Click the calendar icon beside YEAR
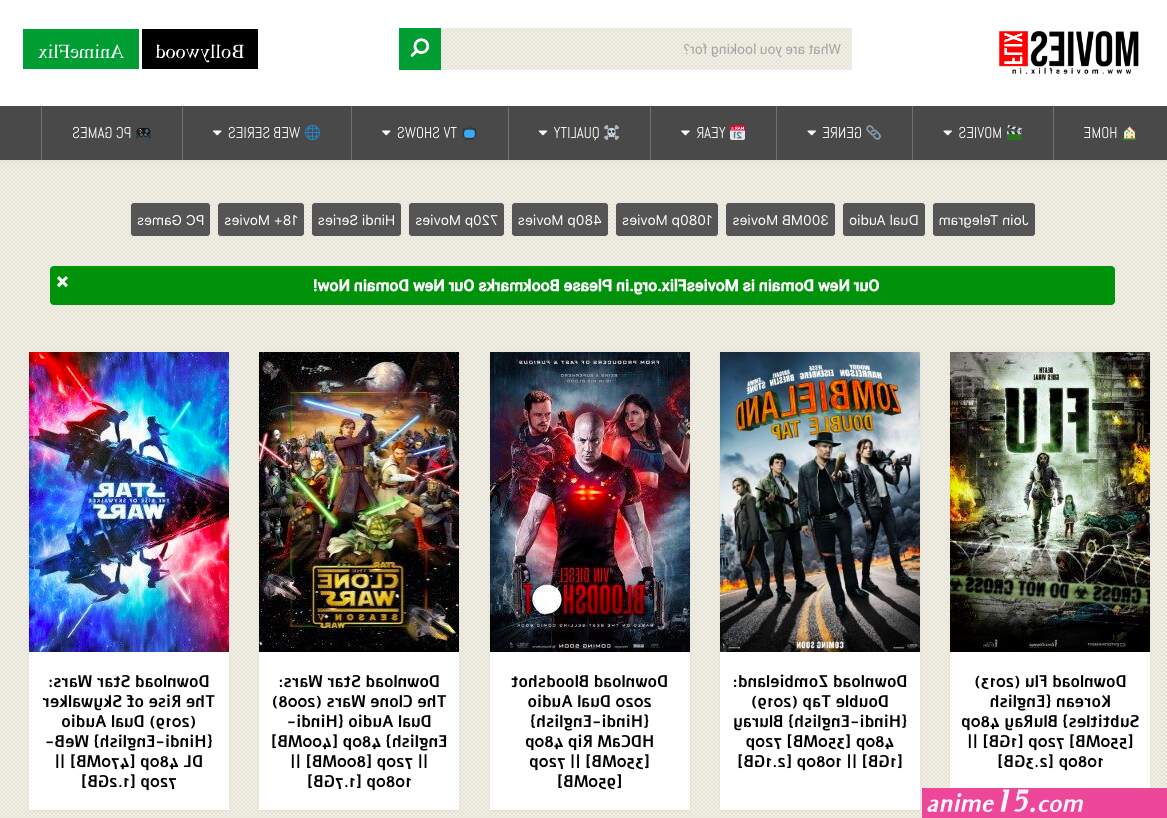The width and height of the screenshot is (1167, 818). point(738,132)
